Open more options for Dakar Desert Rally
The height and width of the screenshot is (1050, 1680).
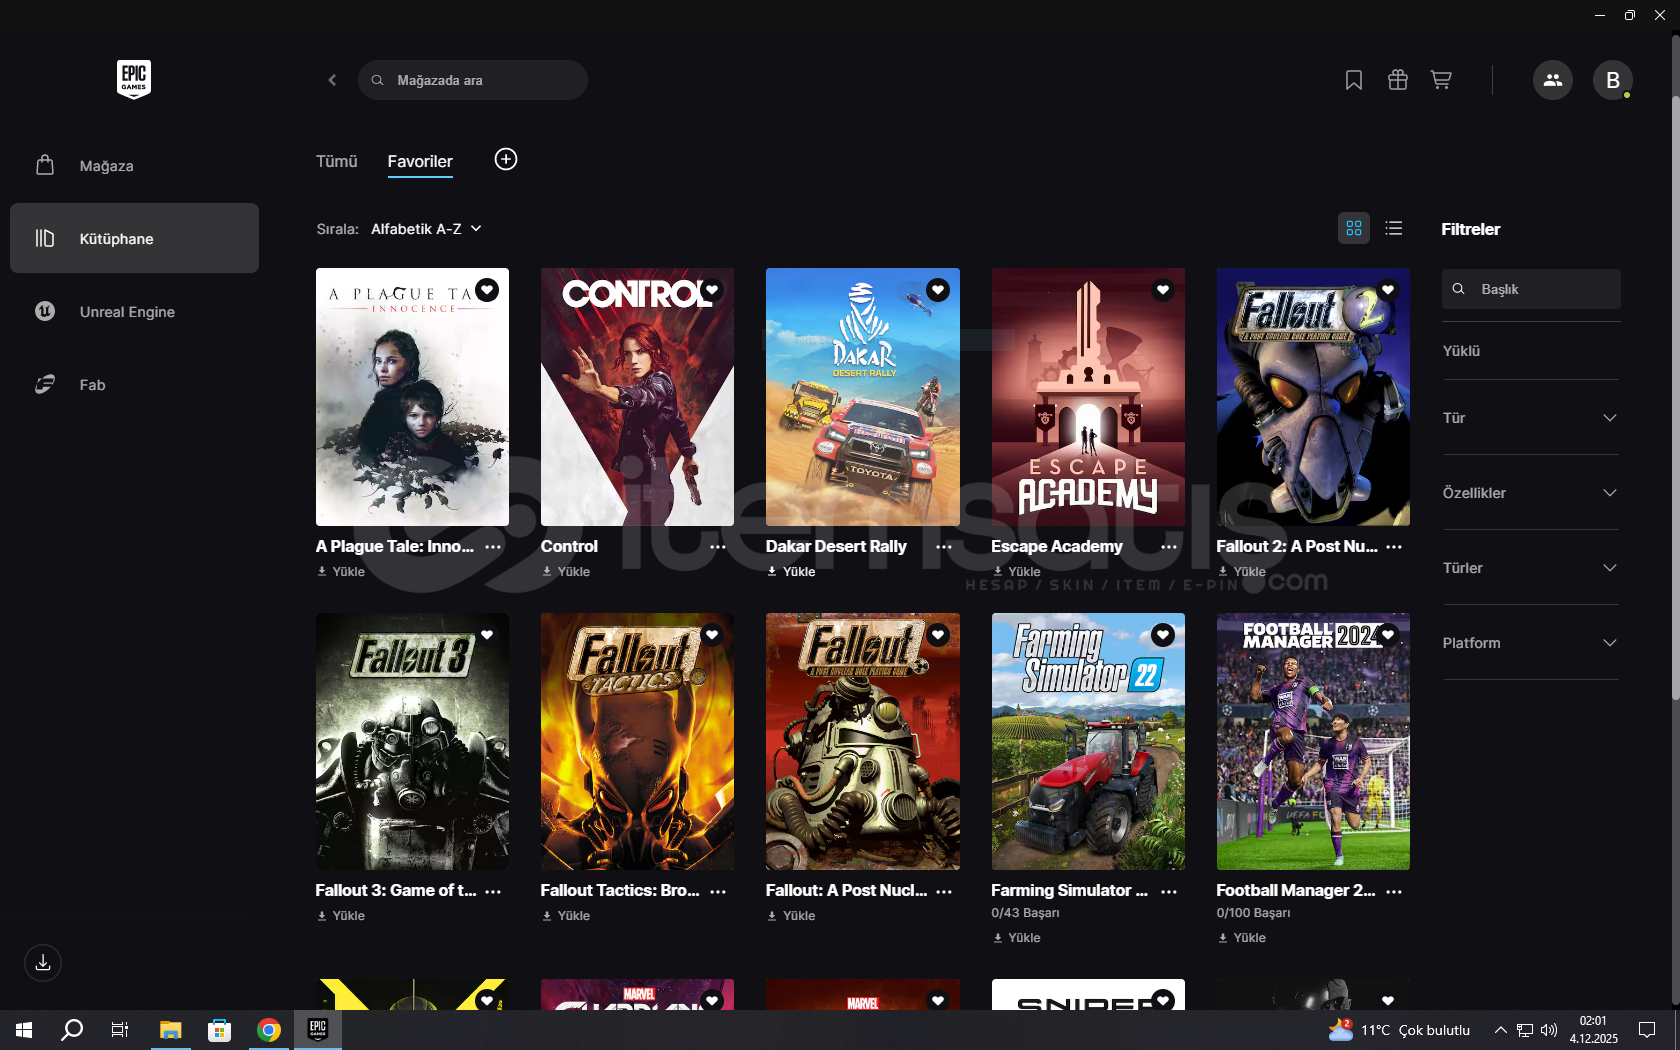944,547
